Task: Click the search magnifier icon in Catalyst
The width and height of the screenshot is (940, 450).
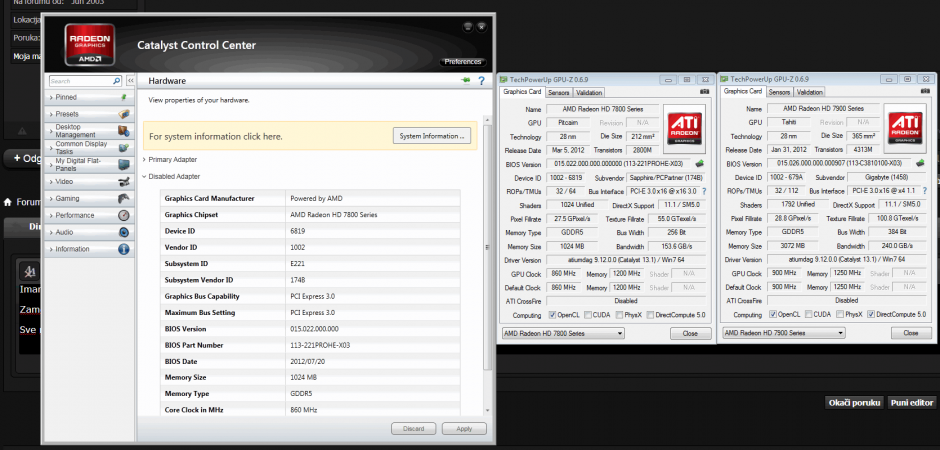Action: coord(117,81)
